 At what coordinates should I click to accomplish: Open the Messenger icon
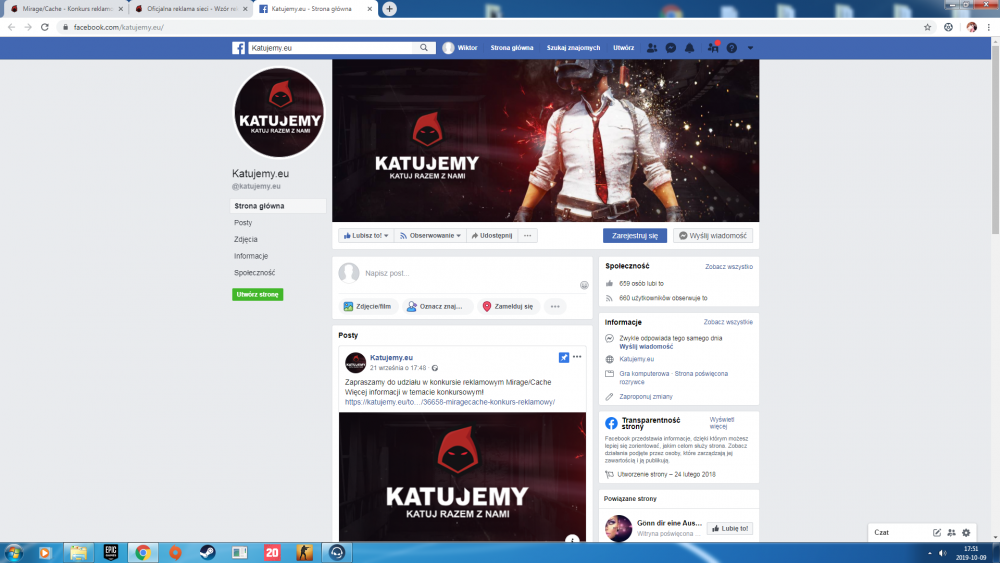[x=671, y=48]
